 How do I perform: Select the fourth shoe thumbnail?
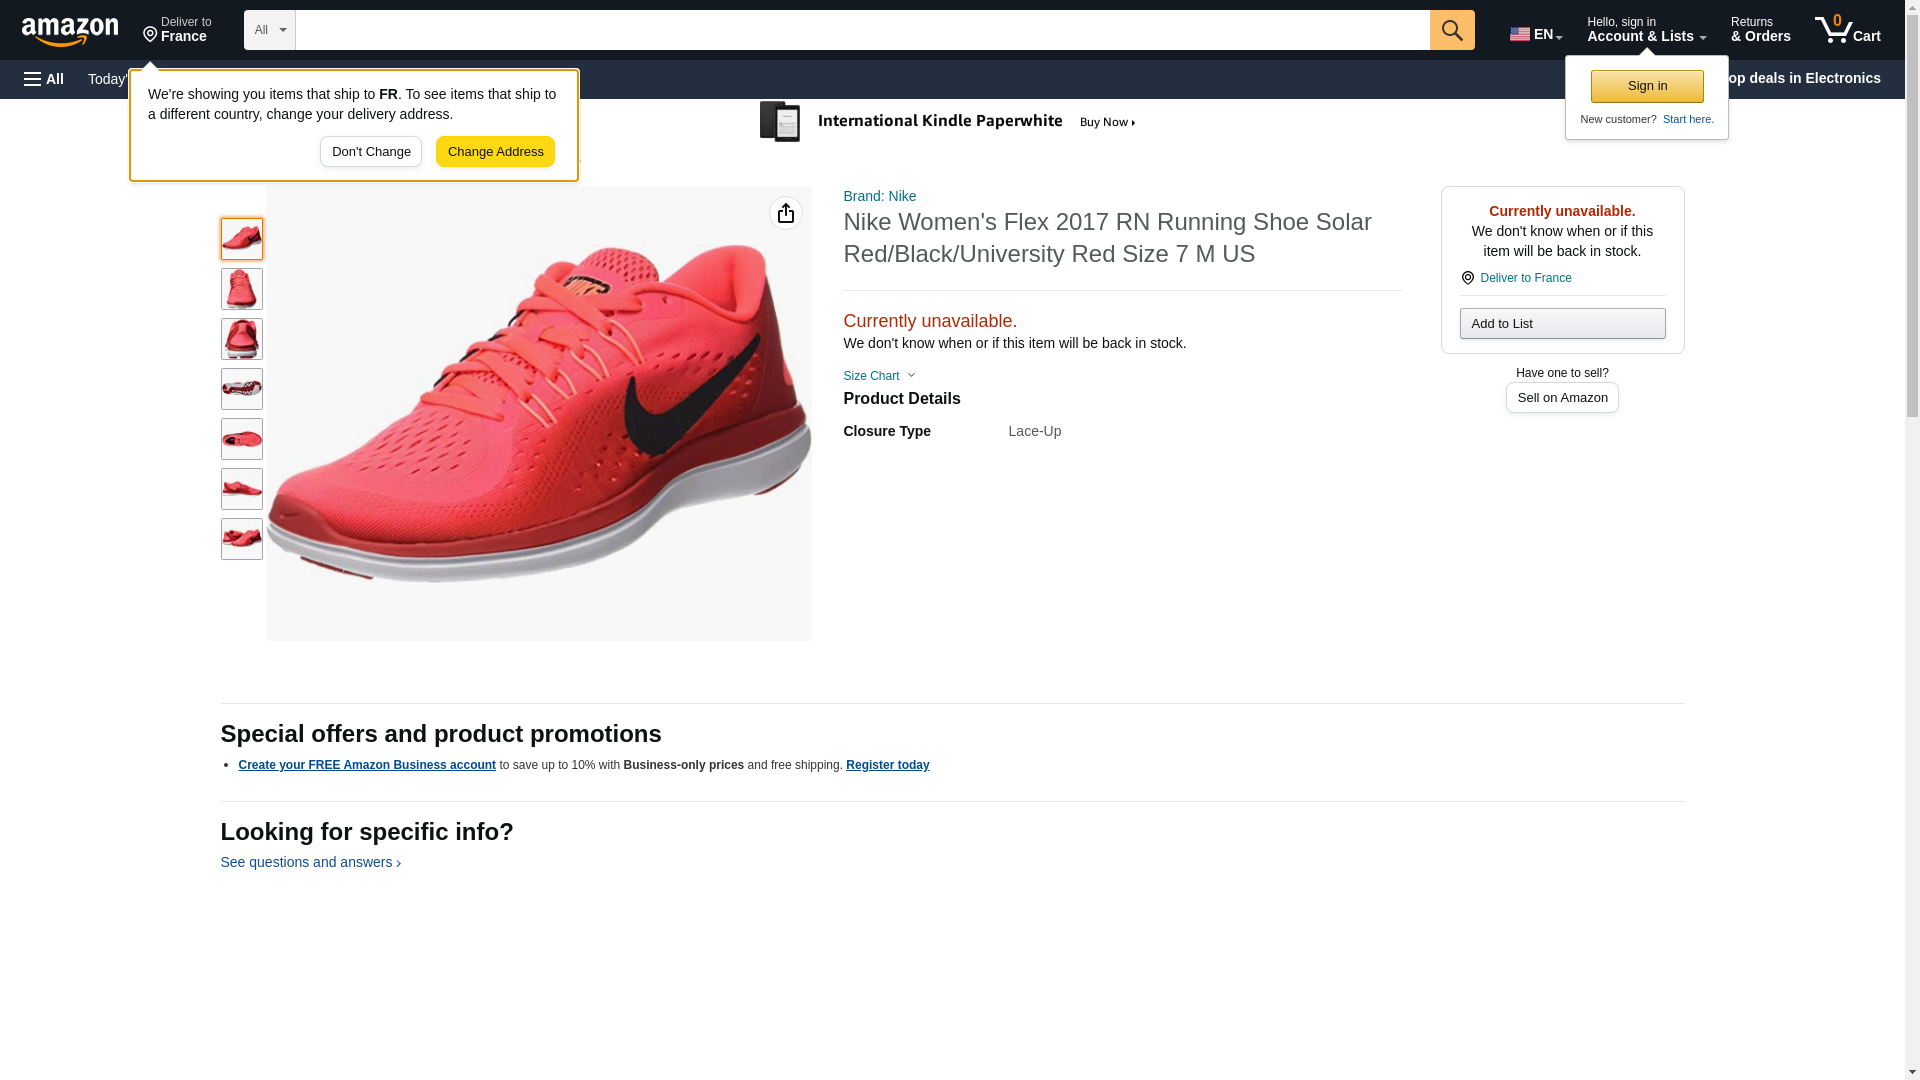click(x=241, y=389)
